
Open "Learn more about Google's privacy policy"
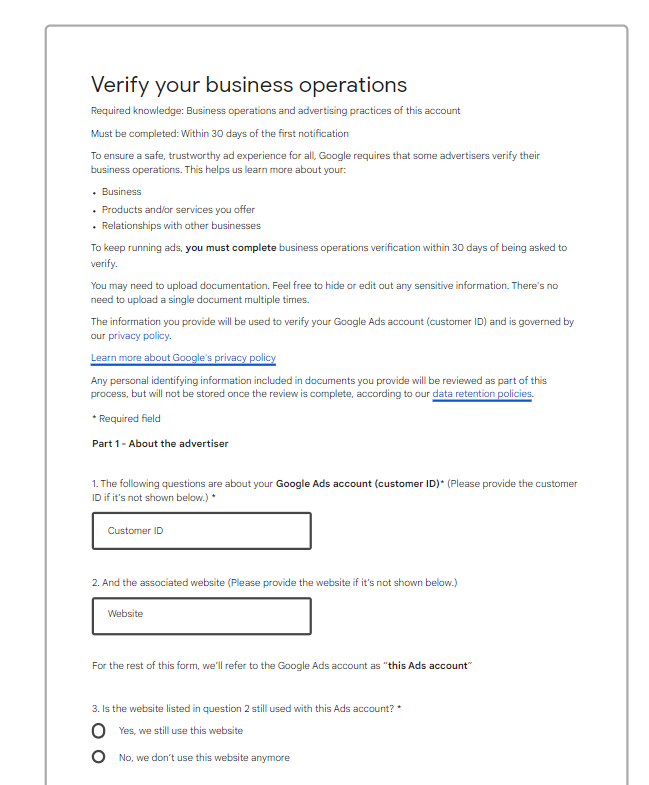[183, 358]
